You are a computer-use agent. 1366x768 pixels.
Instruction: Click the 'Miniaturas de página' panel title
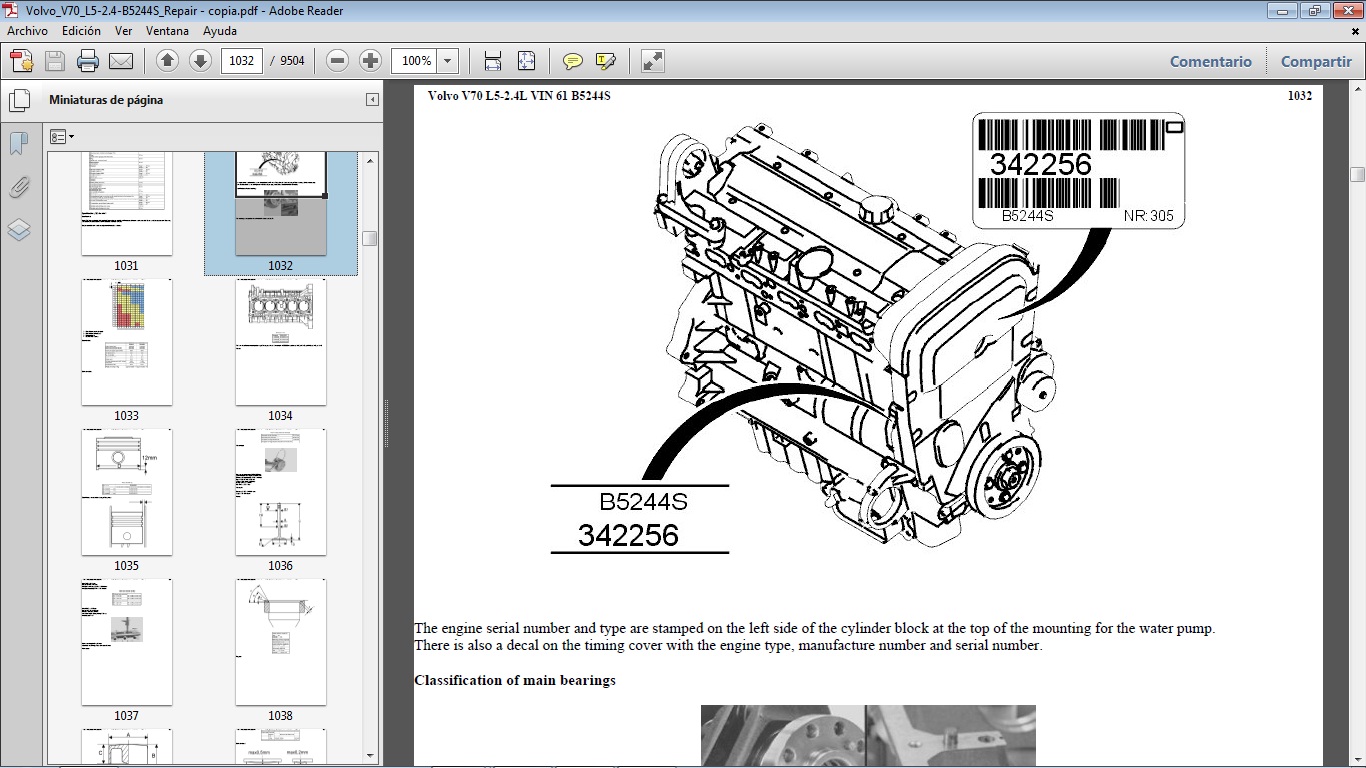[106, 100]
